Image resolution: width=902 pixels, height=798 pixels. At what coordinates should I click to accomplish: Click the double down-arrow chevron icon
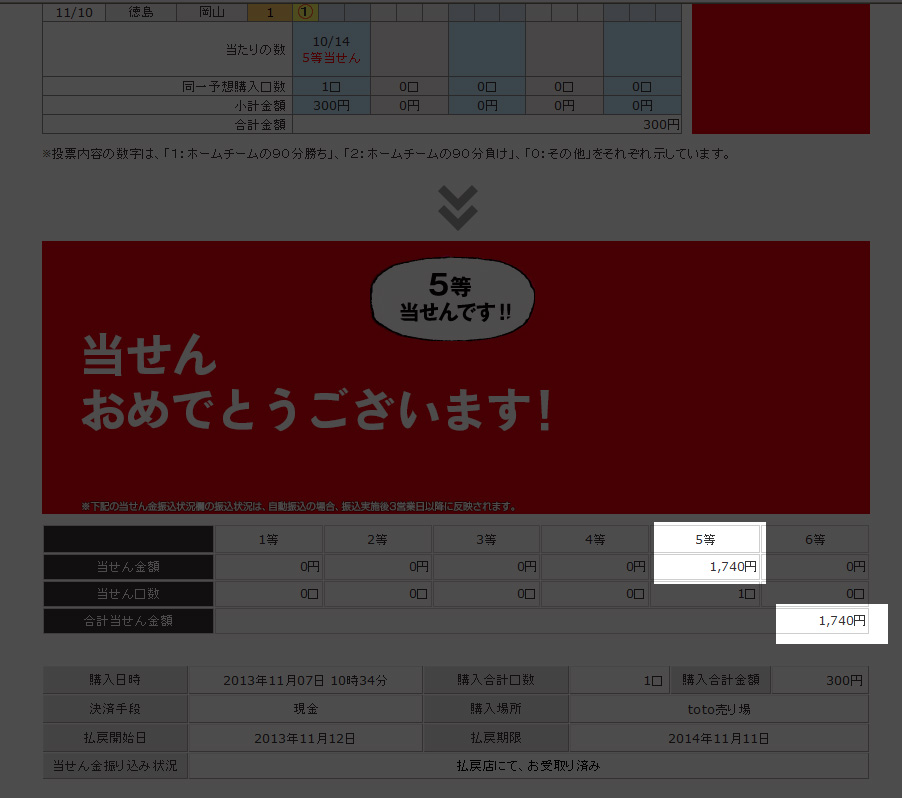point(457,208)
